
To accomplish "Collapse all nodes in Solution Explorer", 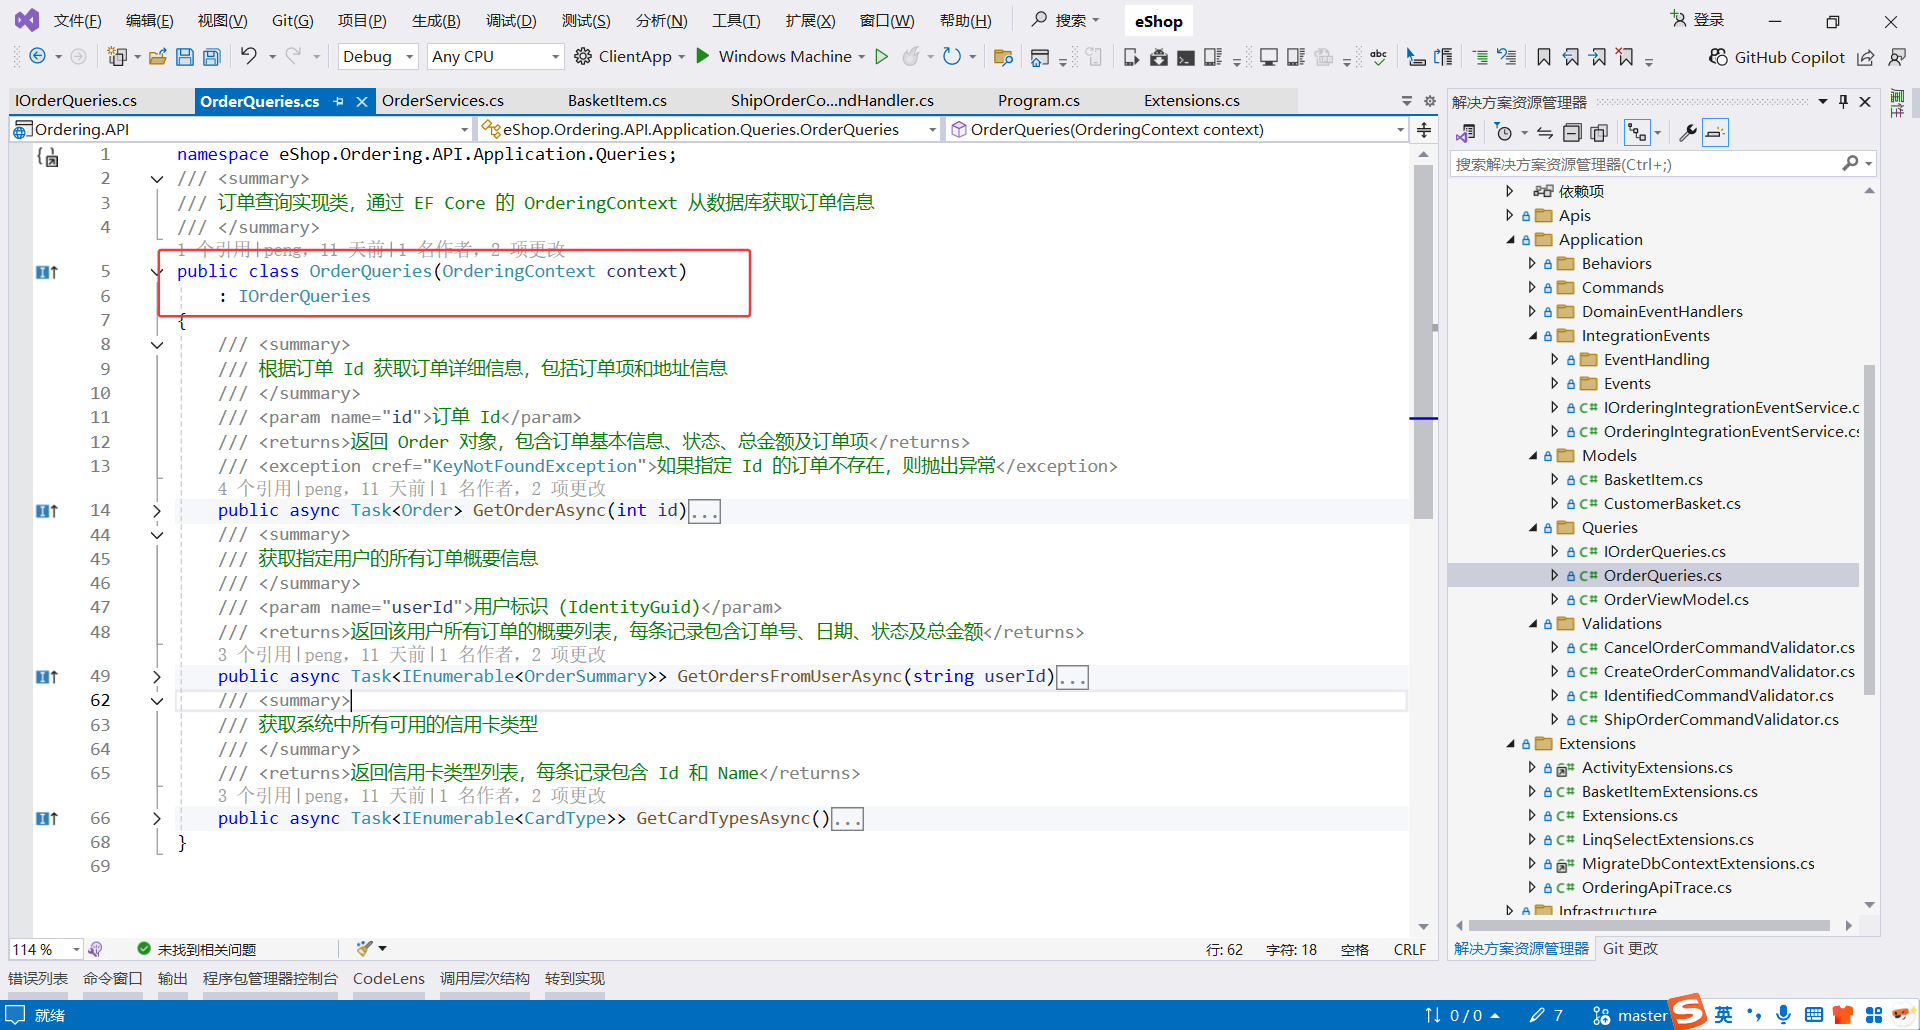I will (x=1573, y=132).
